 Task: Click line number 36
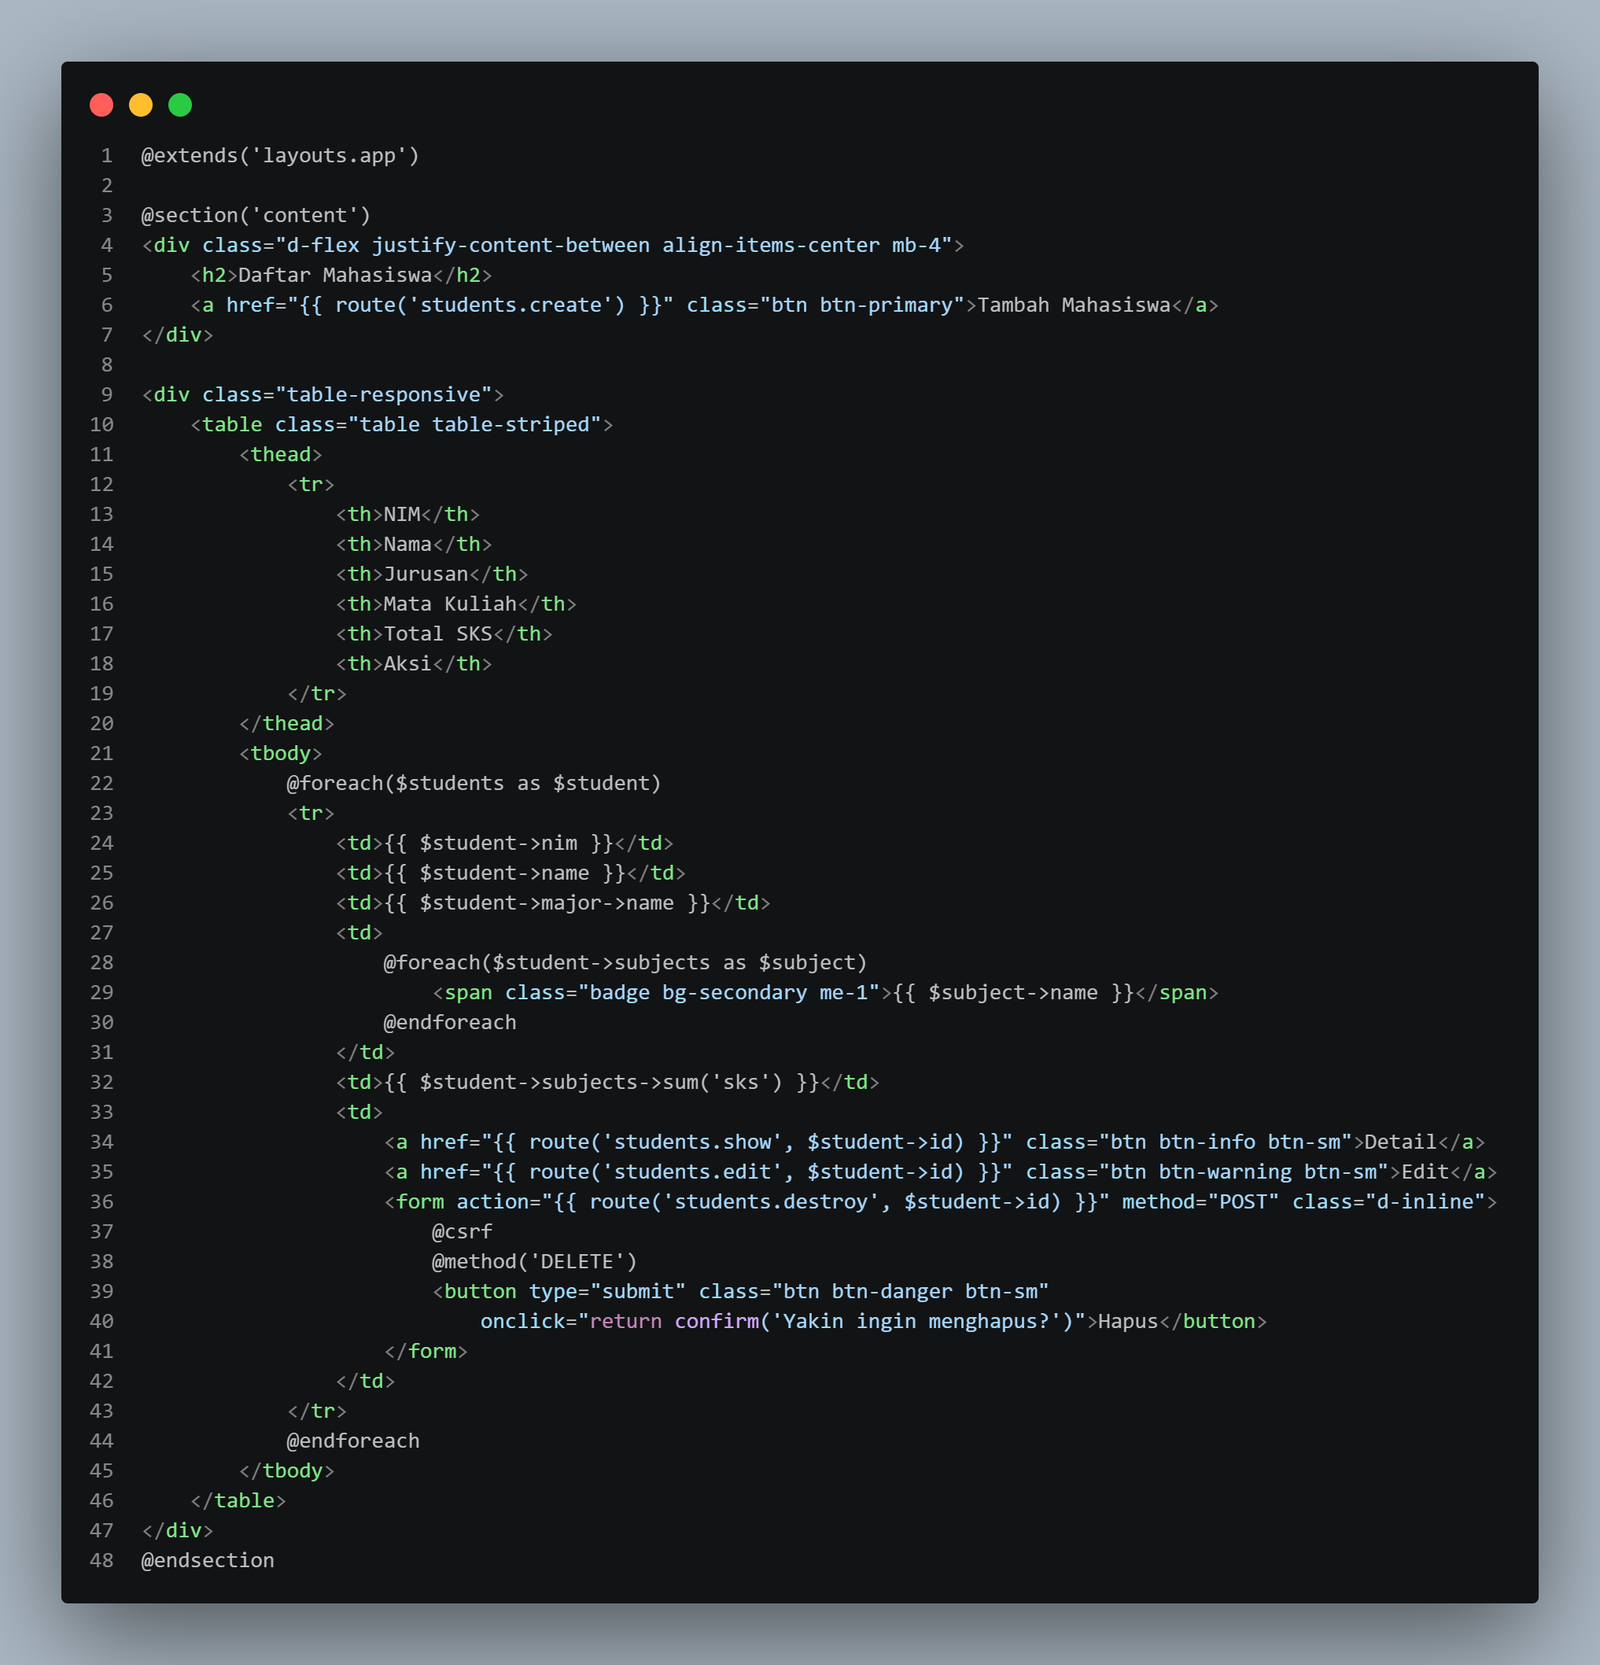click(102, 1203)
